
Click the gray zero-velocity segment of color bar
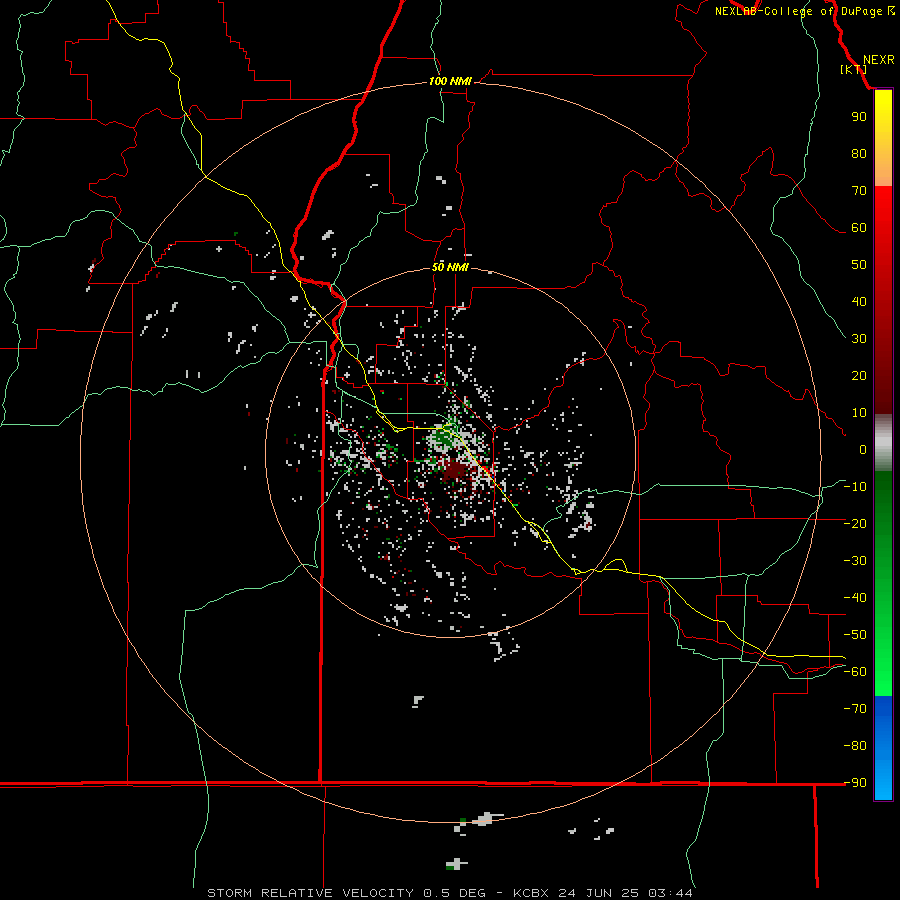[x=883, y=443]
